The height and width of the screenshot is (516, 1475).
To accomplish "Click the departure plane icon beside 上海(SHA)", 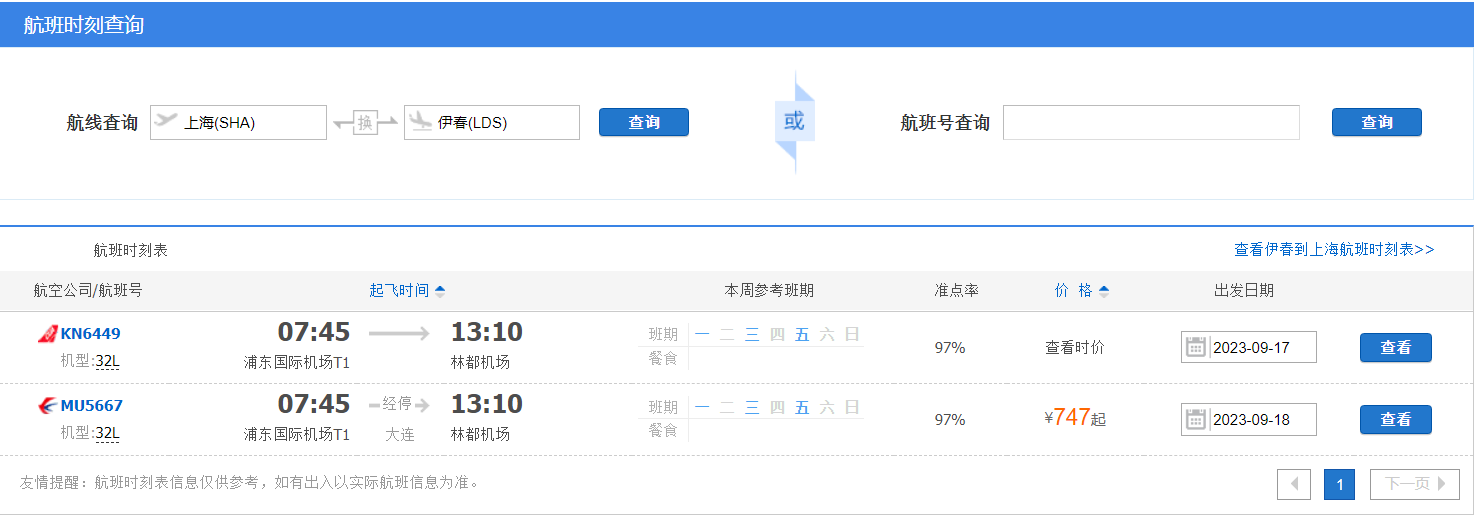I will [166, 121].
